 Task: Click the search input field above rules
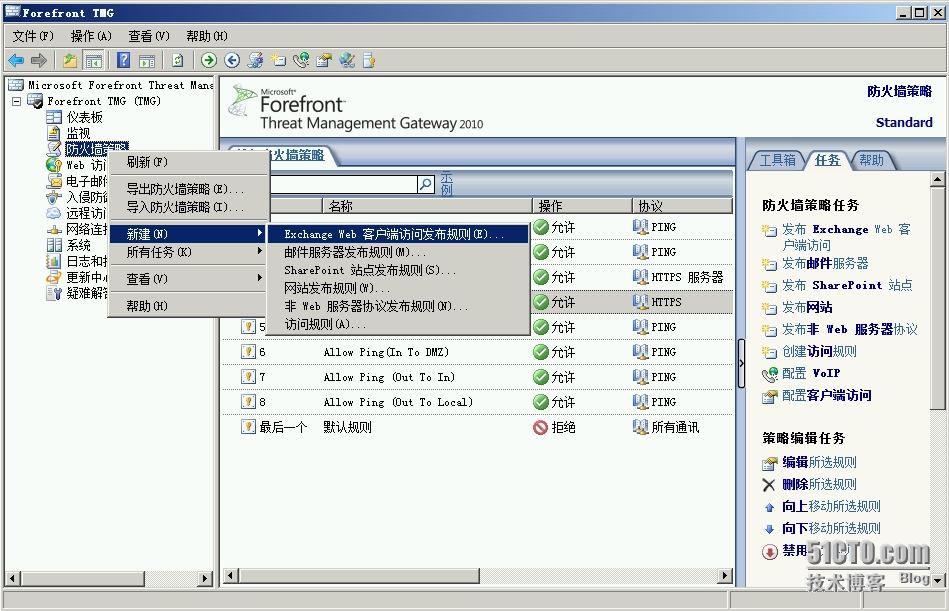(343, 183)
